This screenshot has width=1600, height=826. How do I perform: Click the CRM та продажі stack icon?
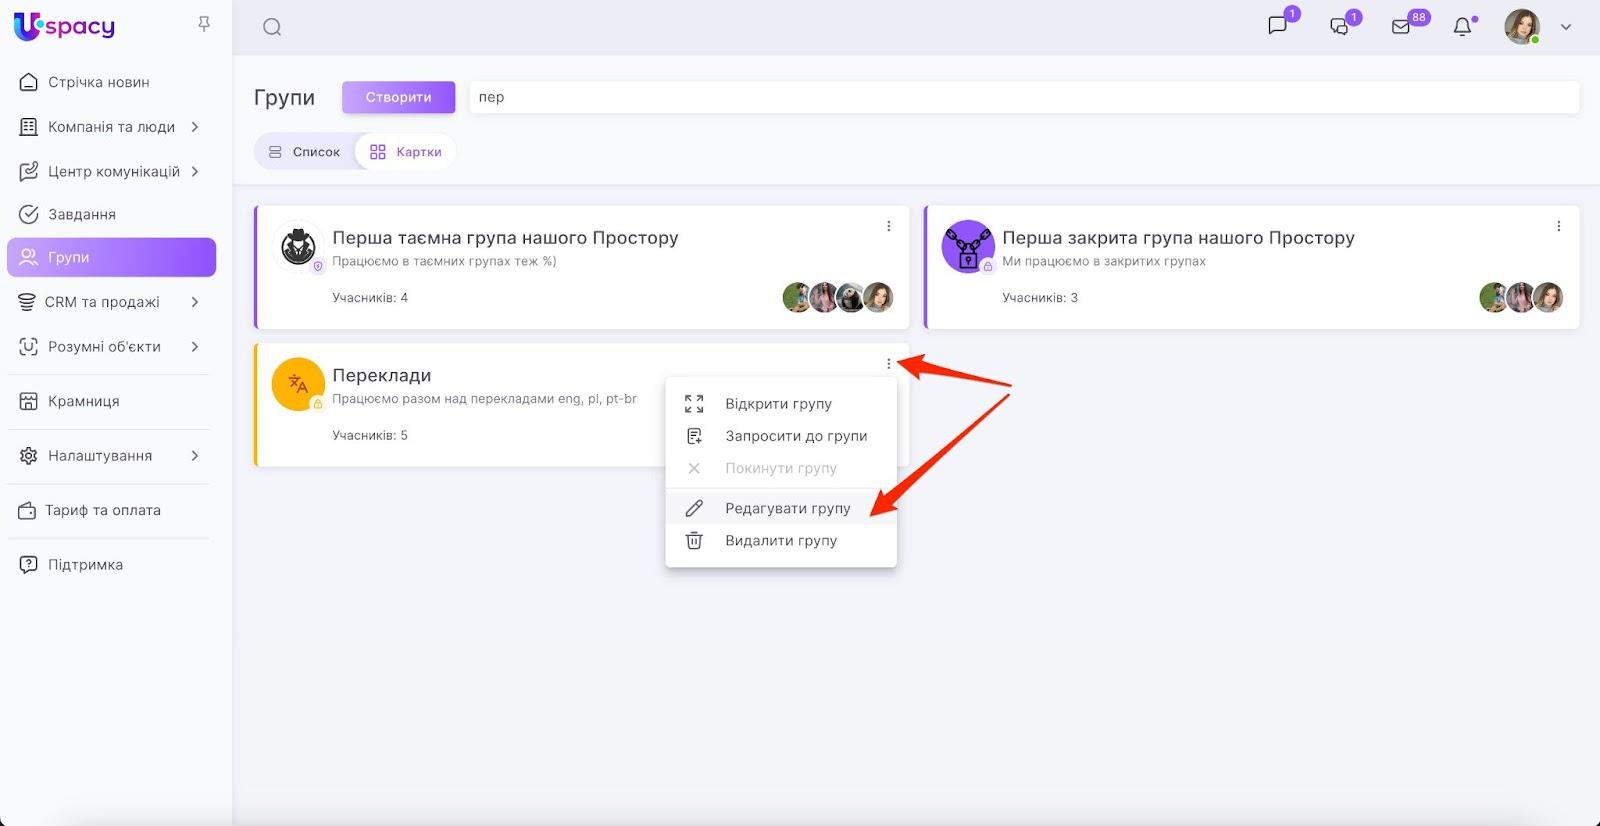click(x=27, y=302)
